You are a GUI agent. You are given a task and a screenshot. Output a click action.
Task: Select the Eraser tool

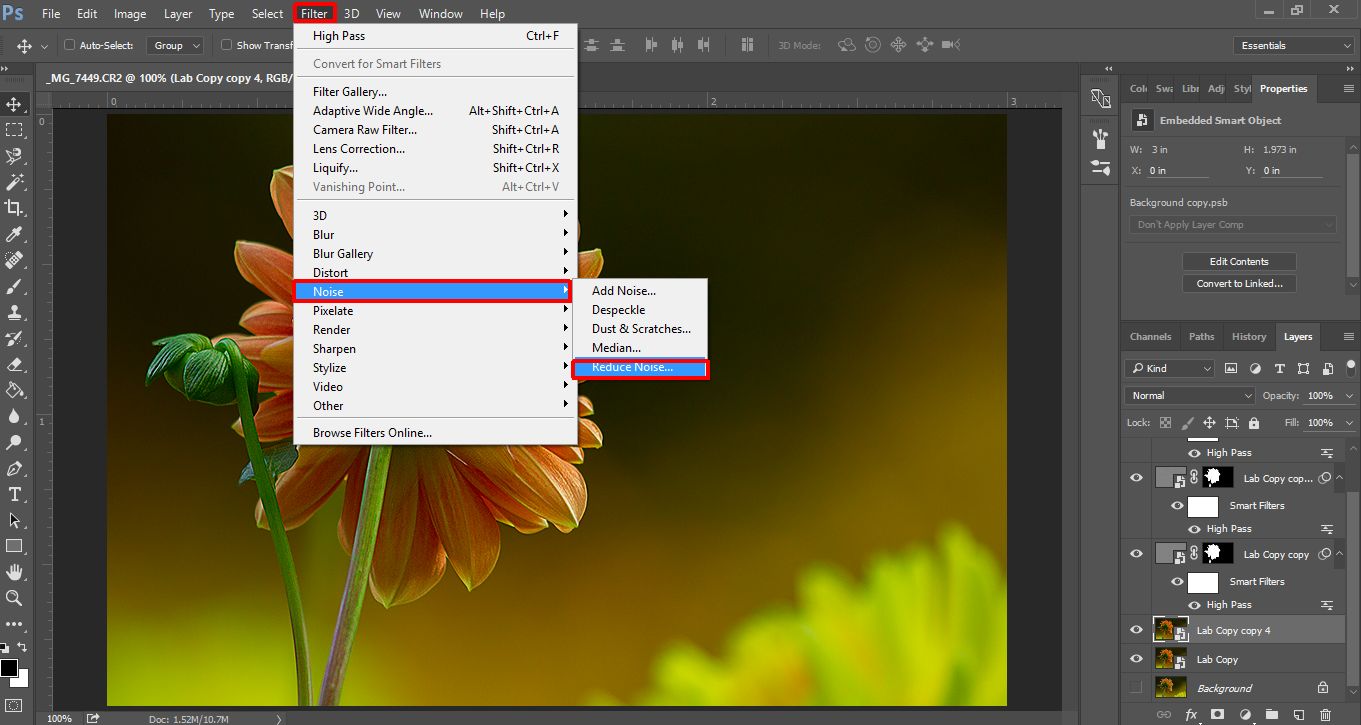click(14, 364)
